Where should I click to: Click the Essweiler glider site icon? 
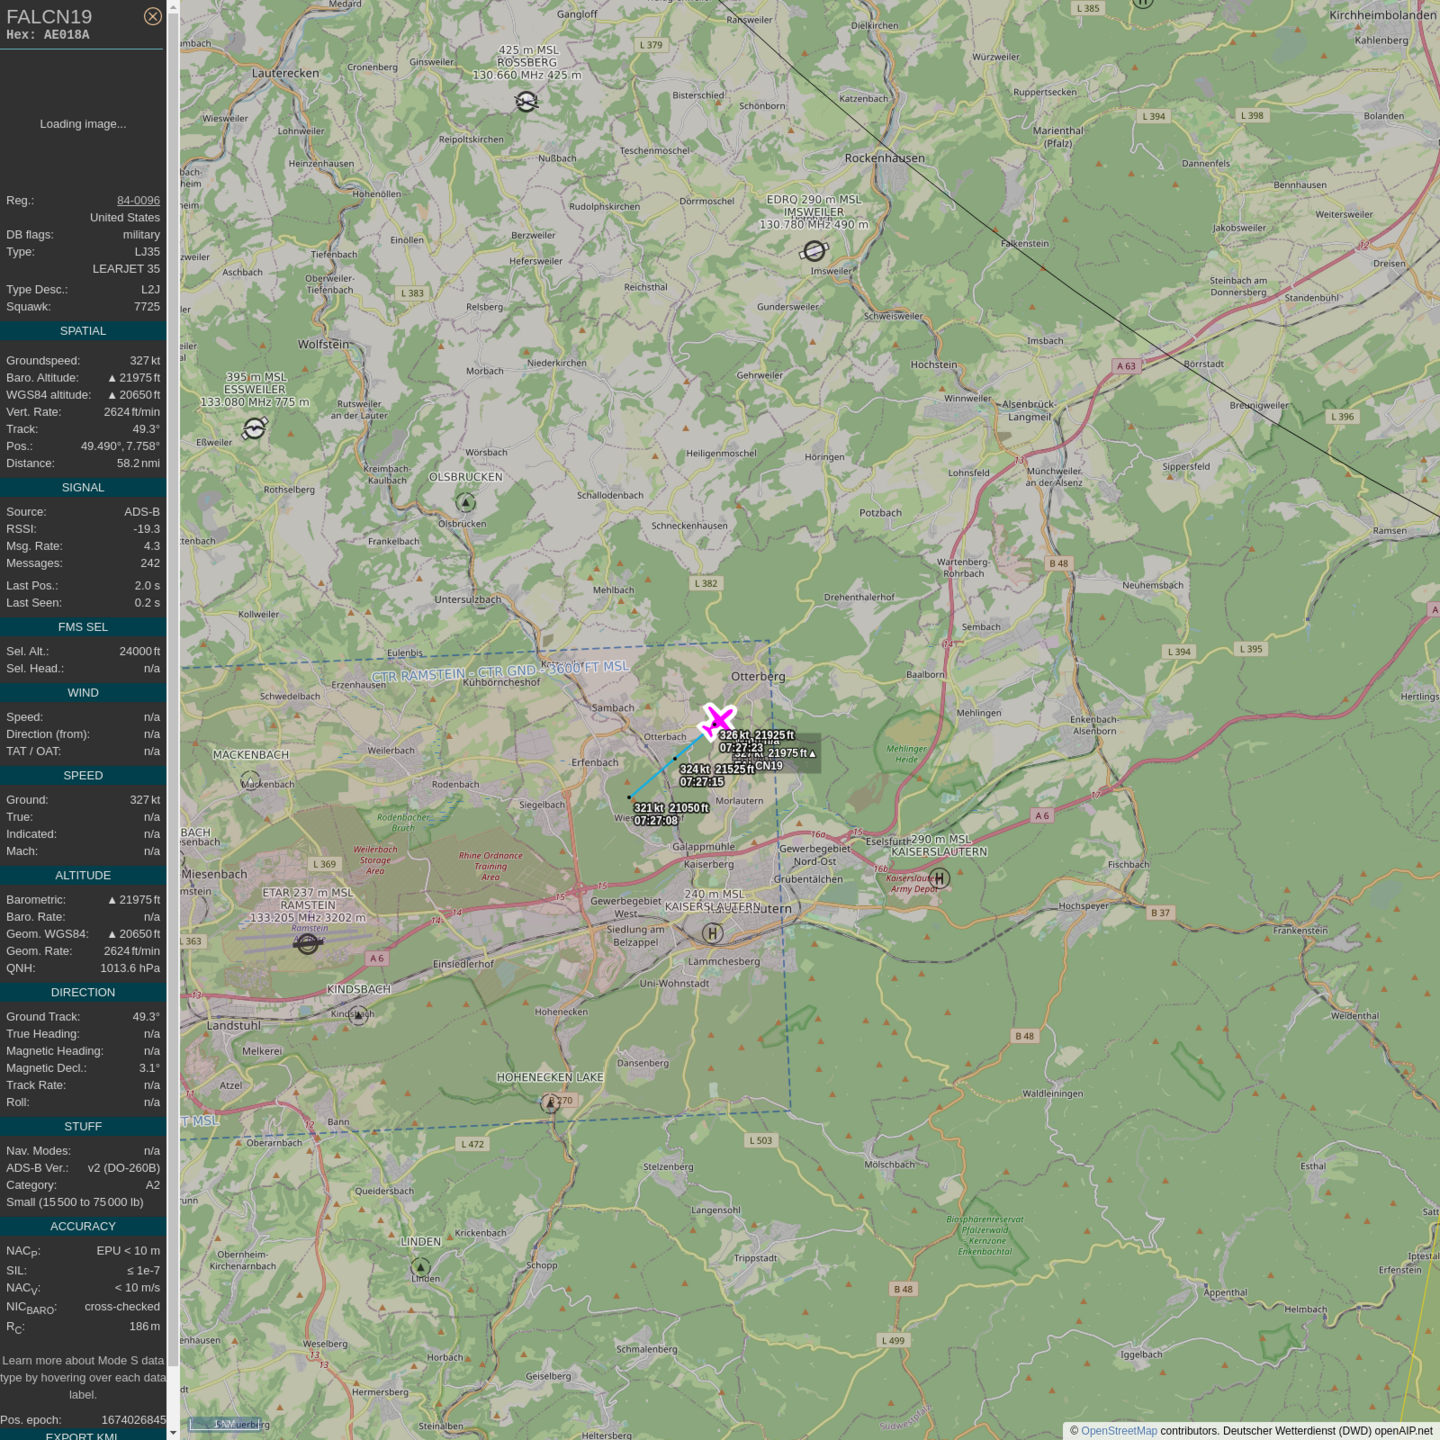click(255, 428)
